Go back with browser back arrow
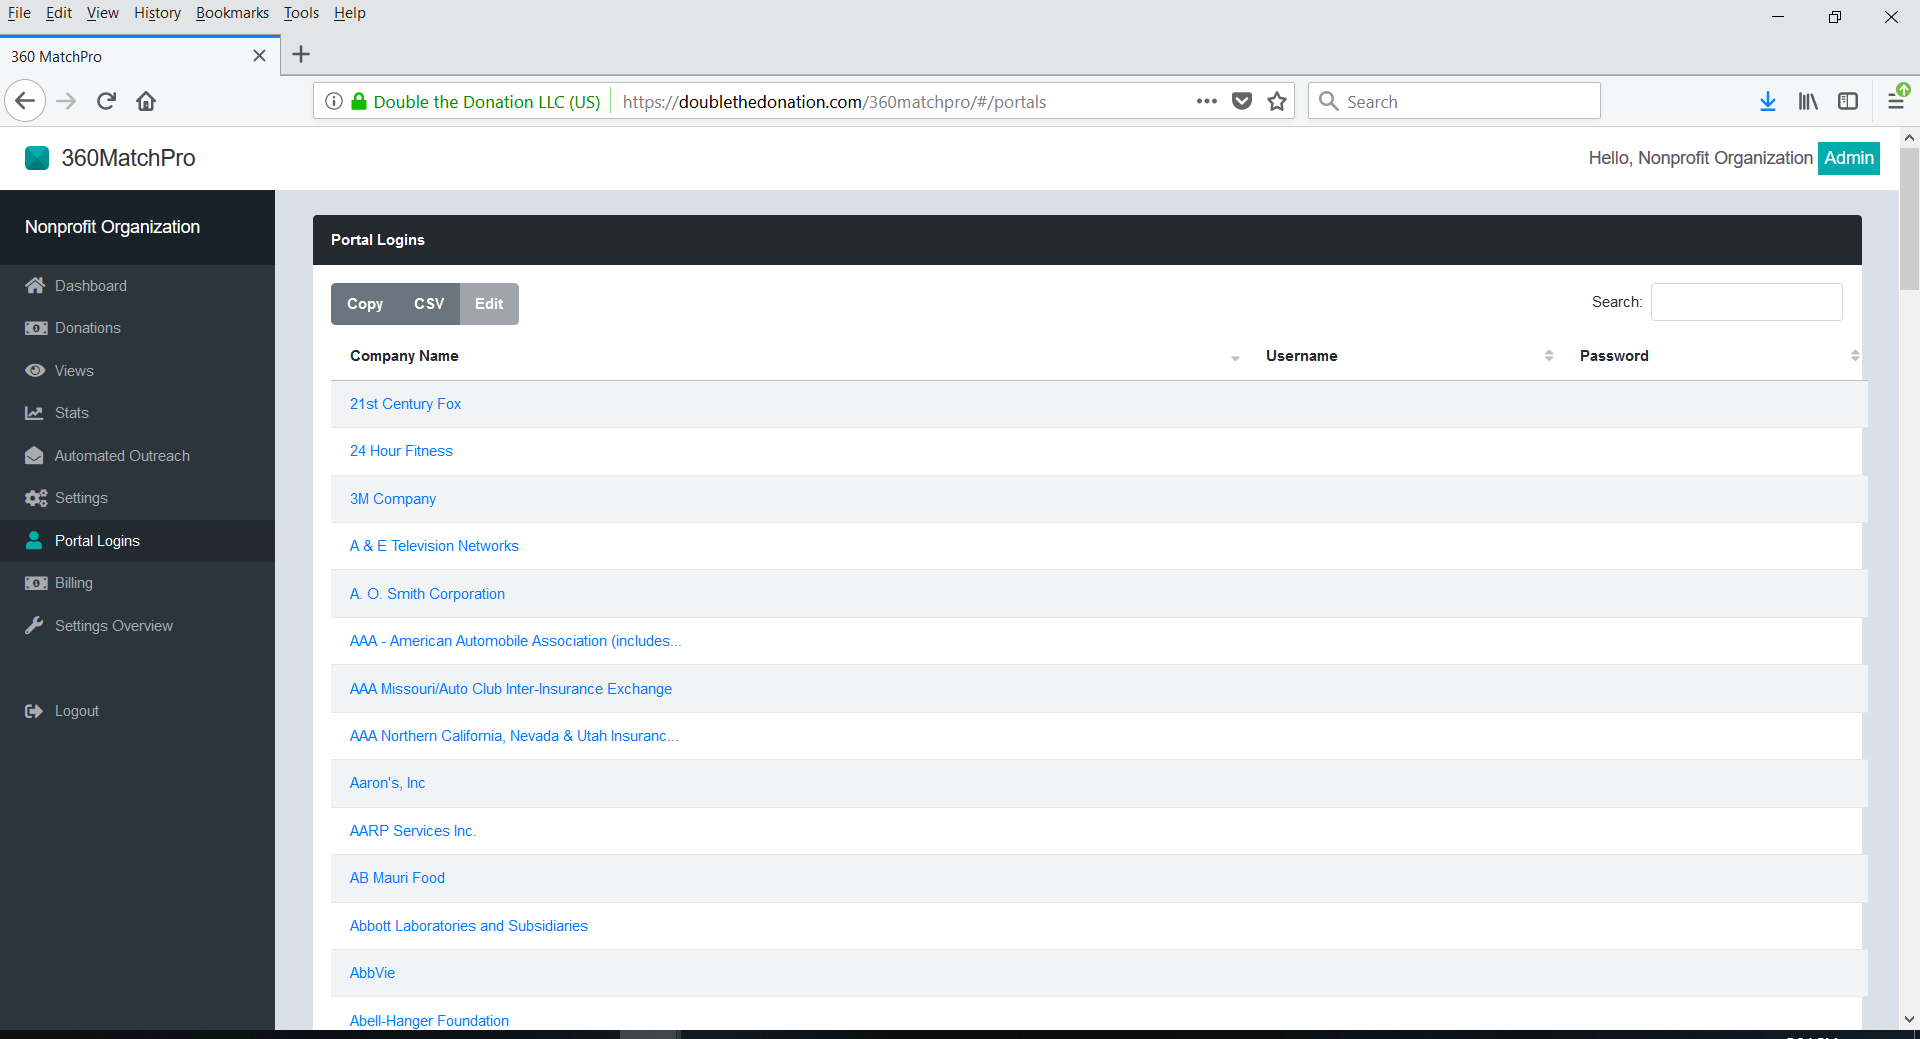The width and height of the screenshot is (1920, 1039). click(25, 101)
